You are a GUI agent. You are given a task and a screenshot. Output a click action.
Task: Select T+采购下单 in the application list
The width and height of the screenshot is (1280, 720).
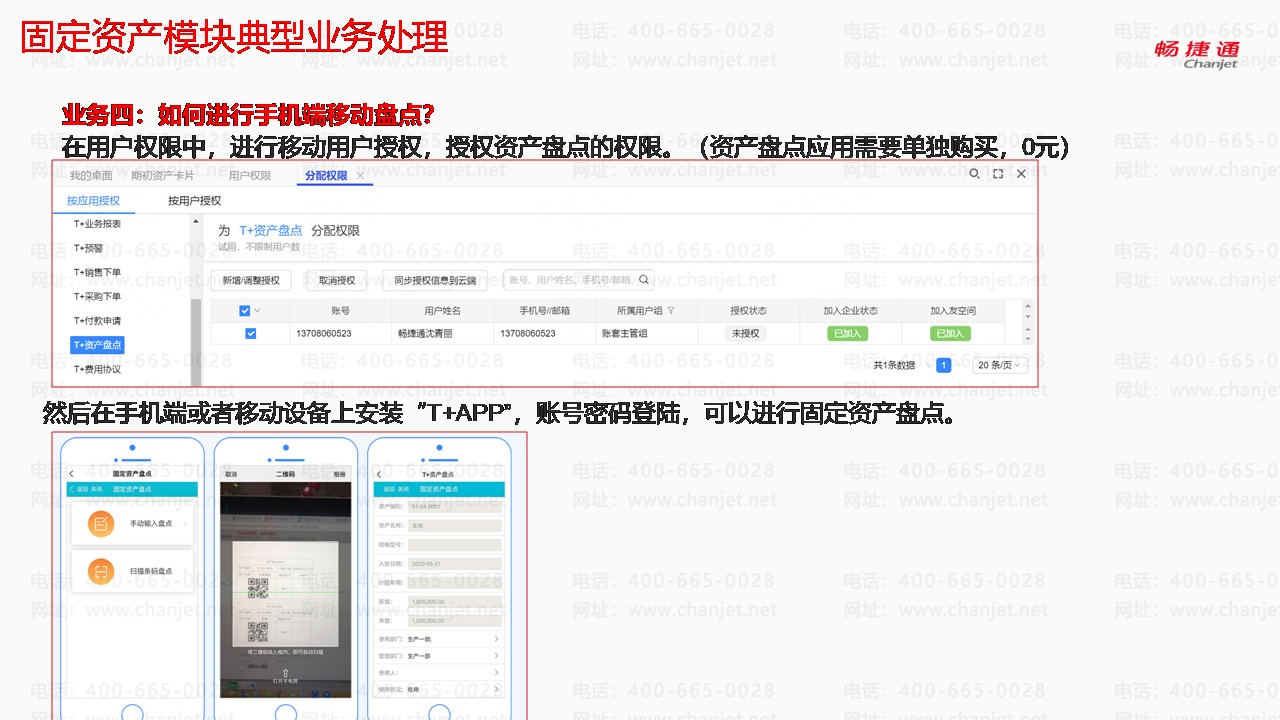click(x=98, y=297)
